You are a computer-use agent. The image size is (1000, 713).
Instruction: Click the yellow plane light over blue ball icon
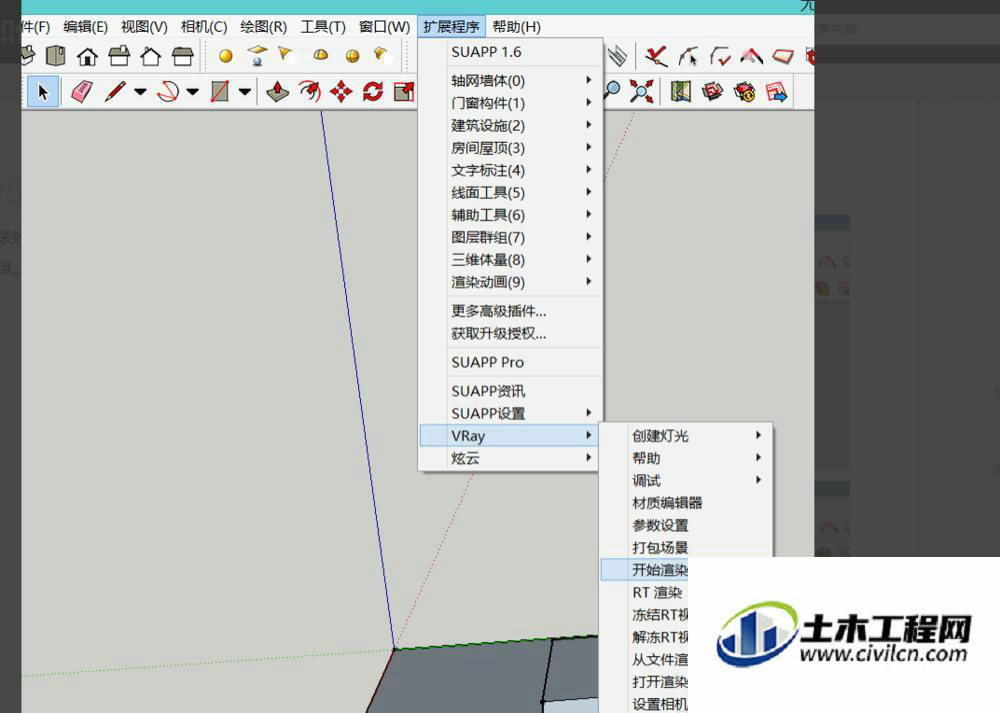point(257,55)
